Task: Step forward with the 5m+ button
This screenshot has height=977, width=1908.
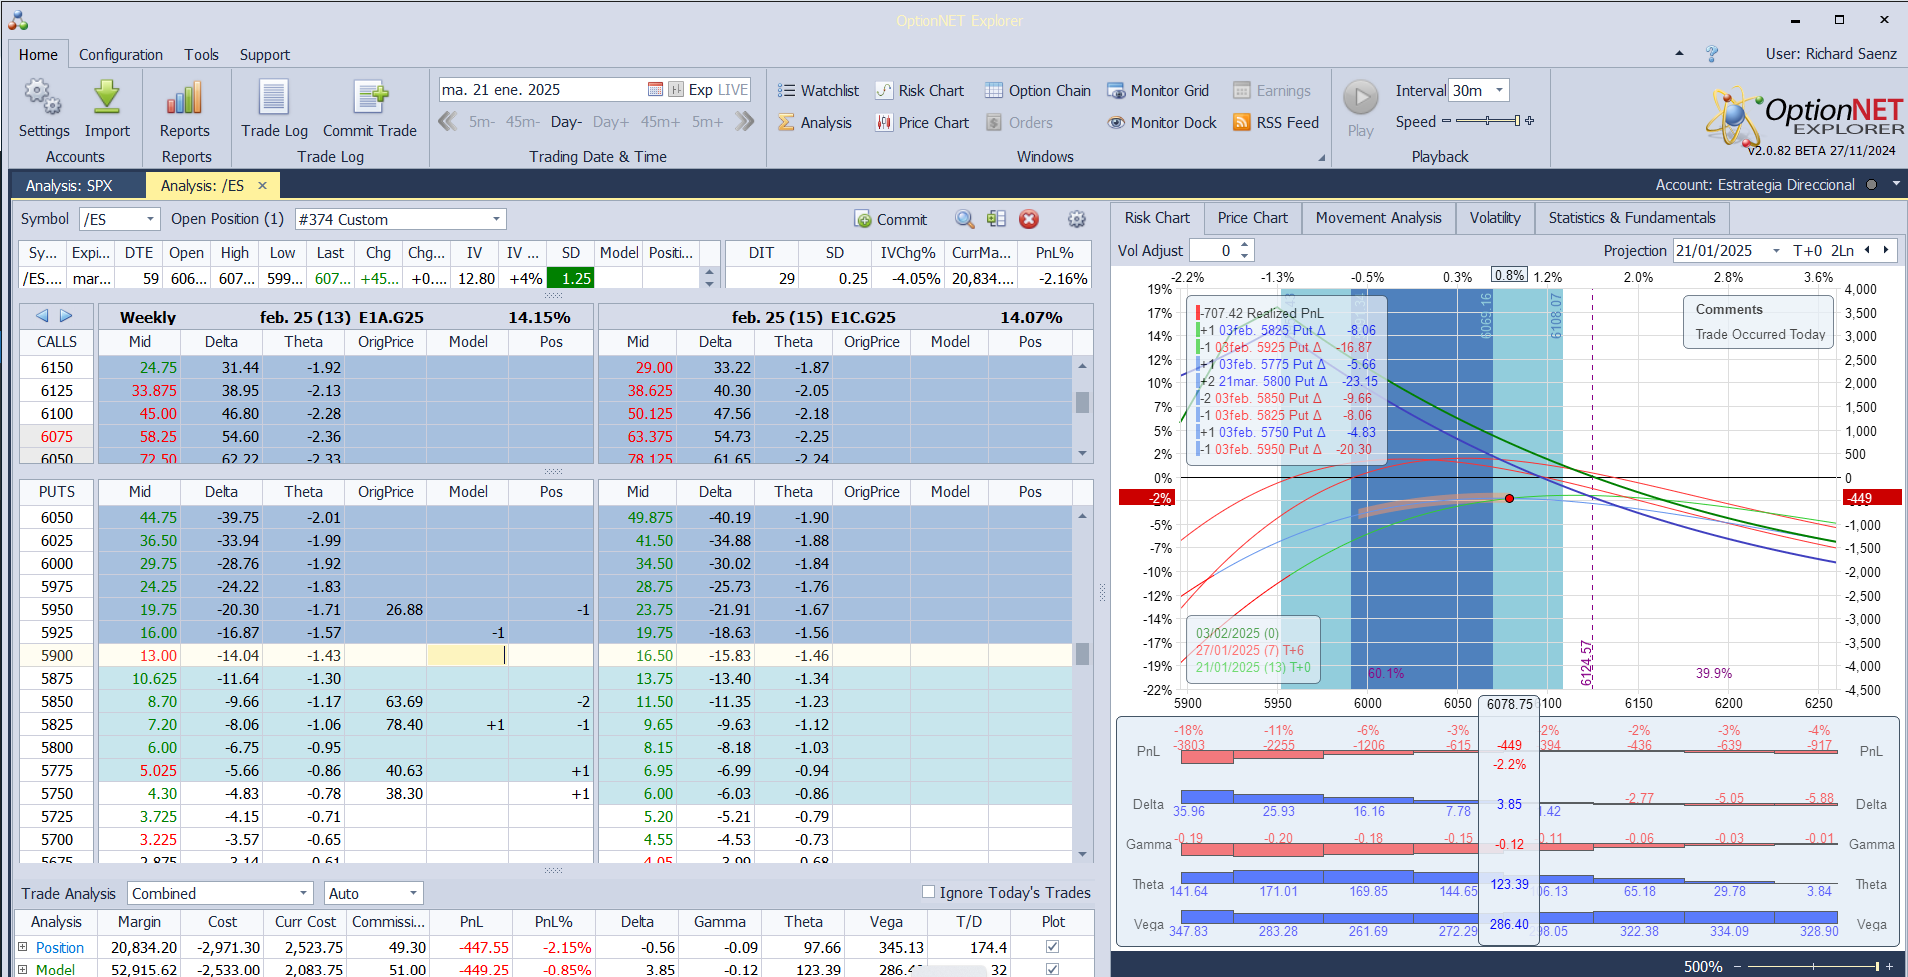Action: click(x=707, y=122)
